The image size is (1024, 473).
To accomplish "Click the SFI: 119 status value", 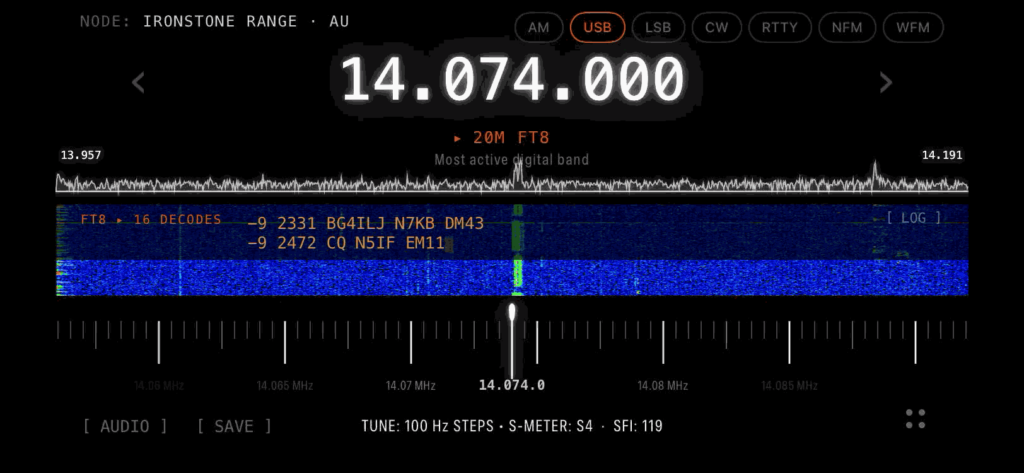I will click(x=637, y=427).
